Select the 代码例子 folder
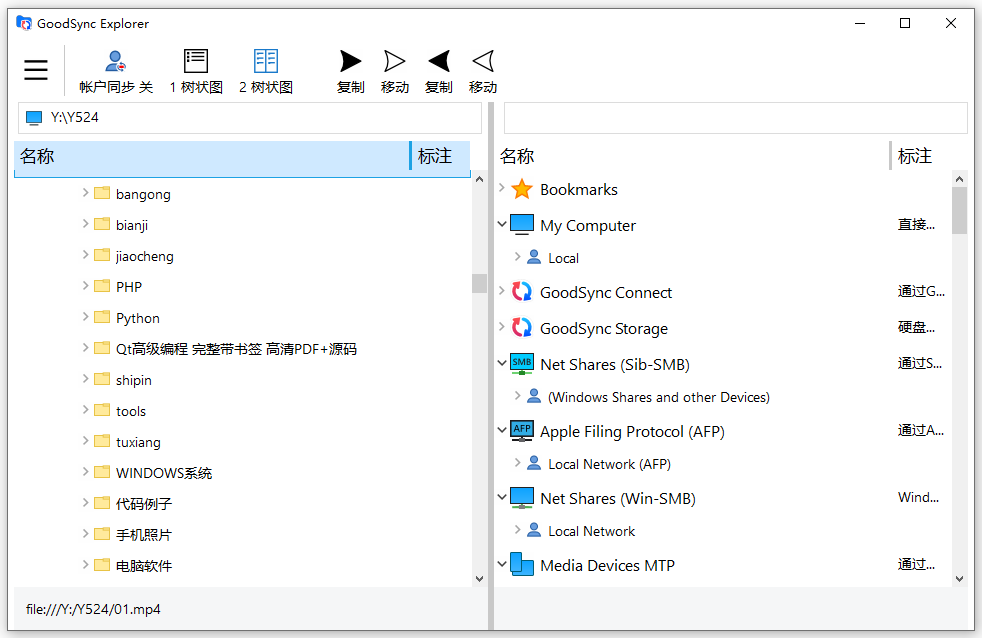 tap(143, 503)
